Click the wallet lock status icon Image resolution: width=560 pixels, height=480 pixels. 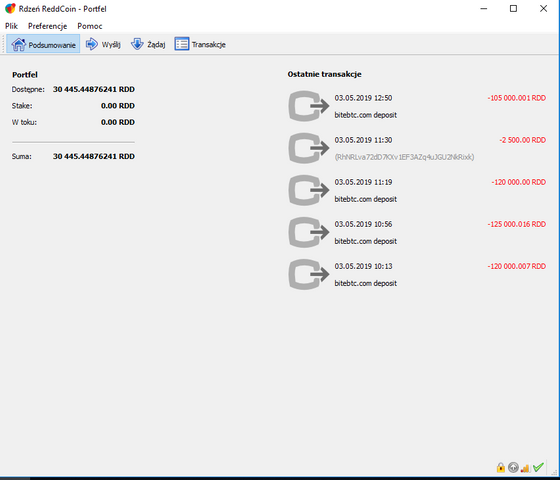tap(500, 467)
